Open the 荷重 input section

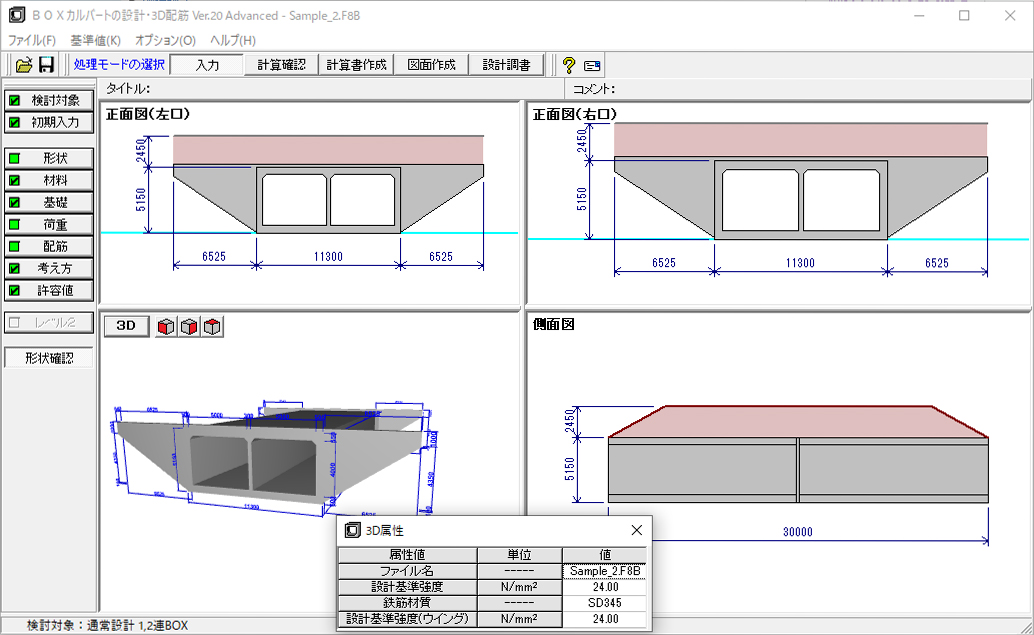[49, 224]
